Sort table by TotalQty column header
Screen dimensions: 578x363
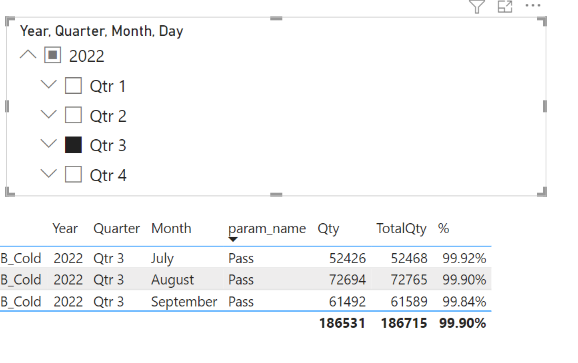(x=401, y=229)
